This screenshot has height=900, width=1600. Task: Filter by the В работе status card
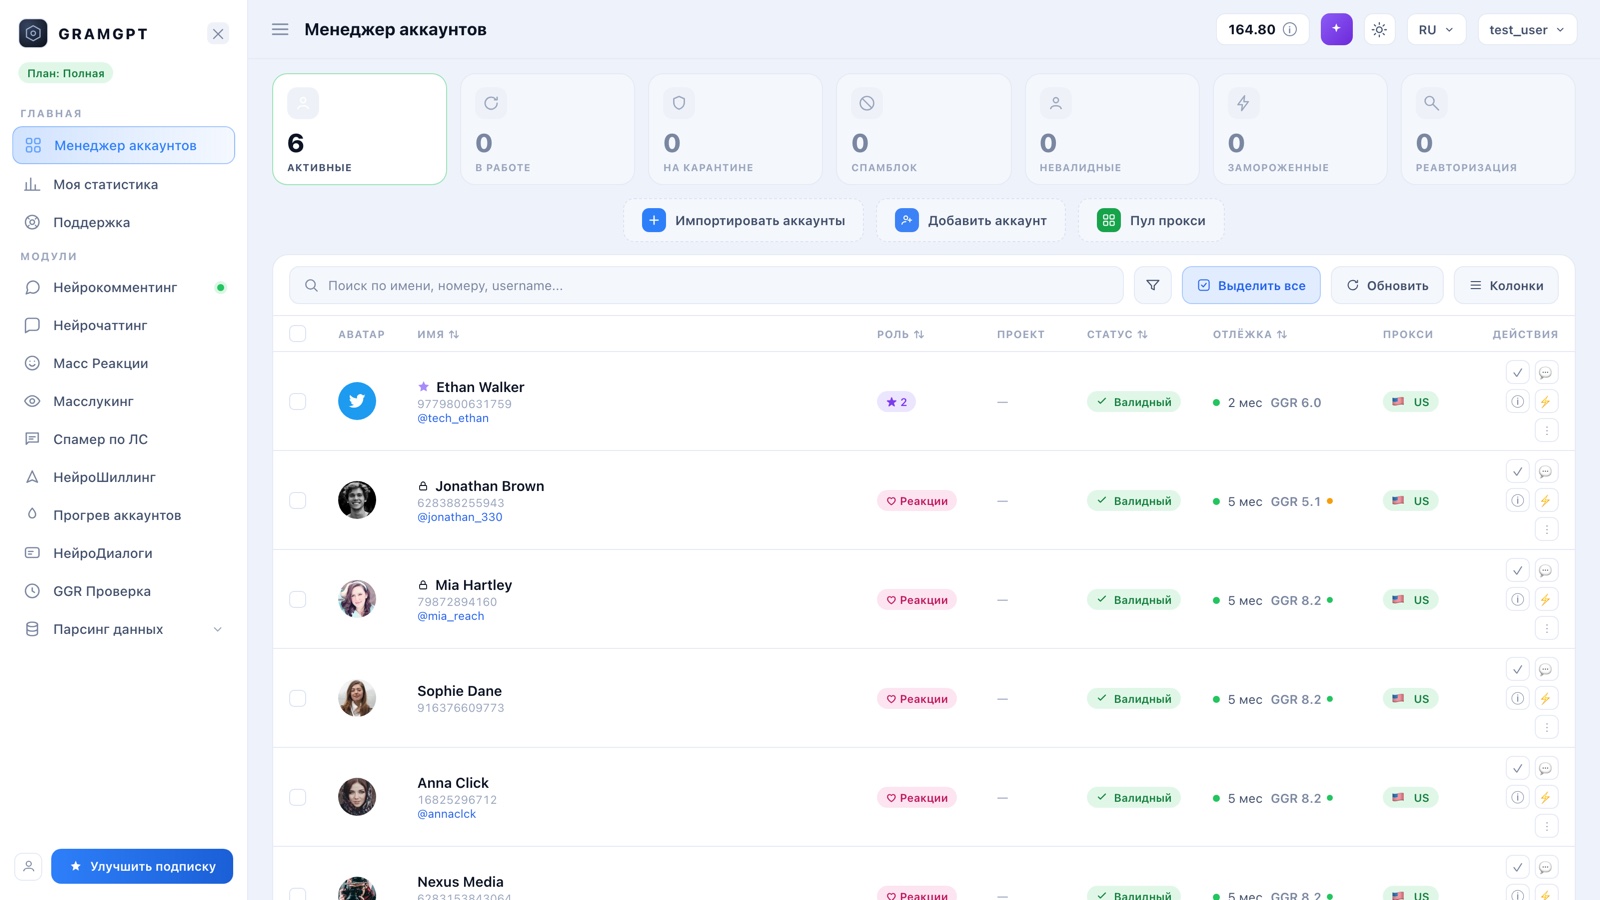[547, 129]
